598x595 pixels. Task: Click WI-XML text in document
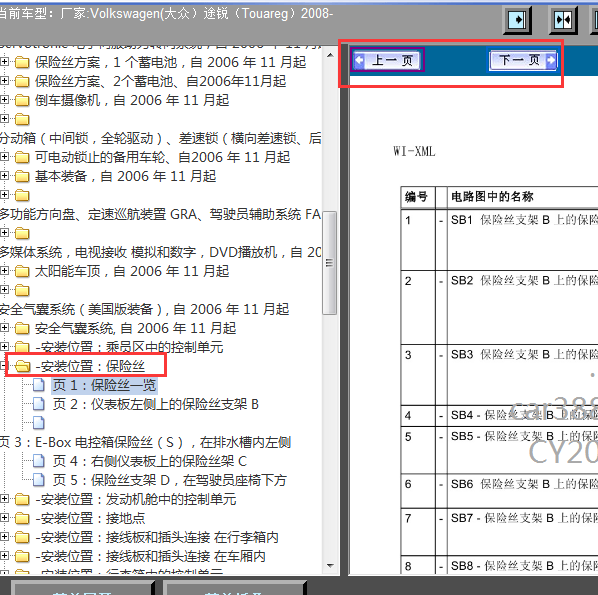point(414,151)
